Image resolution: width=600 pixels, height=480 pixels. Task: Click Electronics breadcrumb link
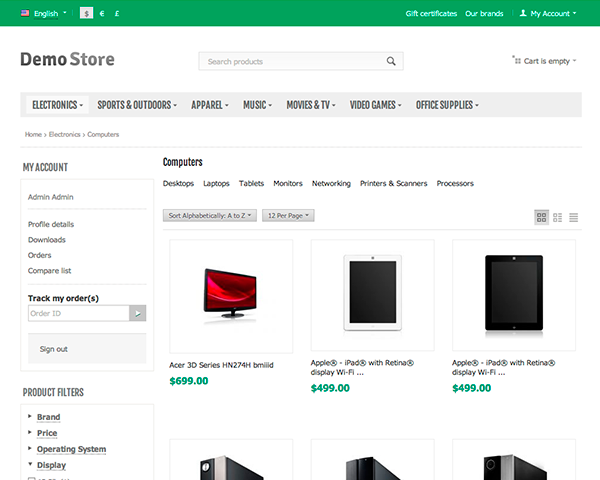coord(65,134)
